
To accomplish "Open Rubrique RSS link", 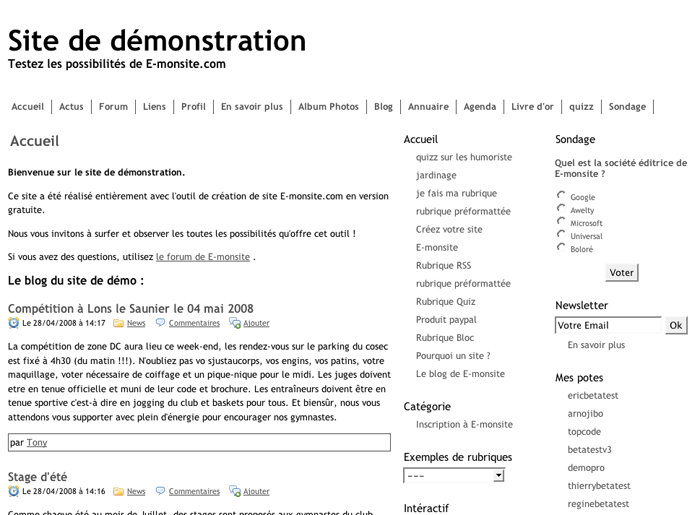I will [x=443, y=266].
